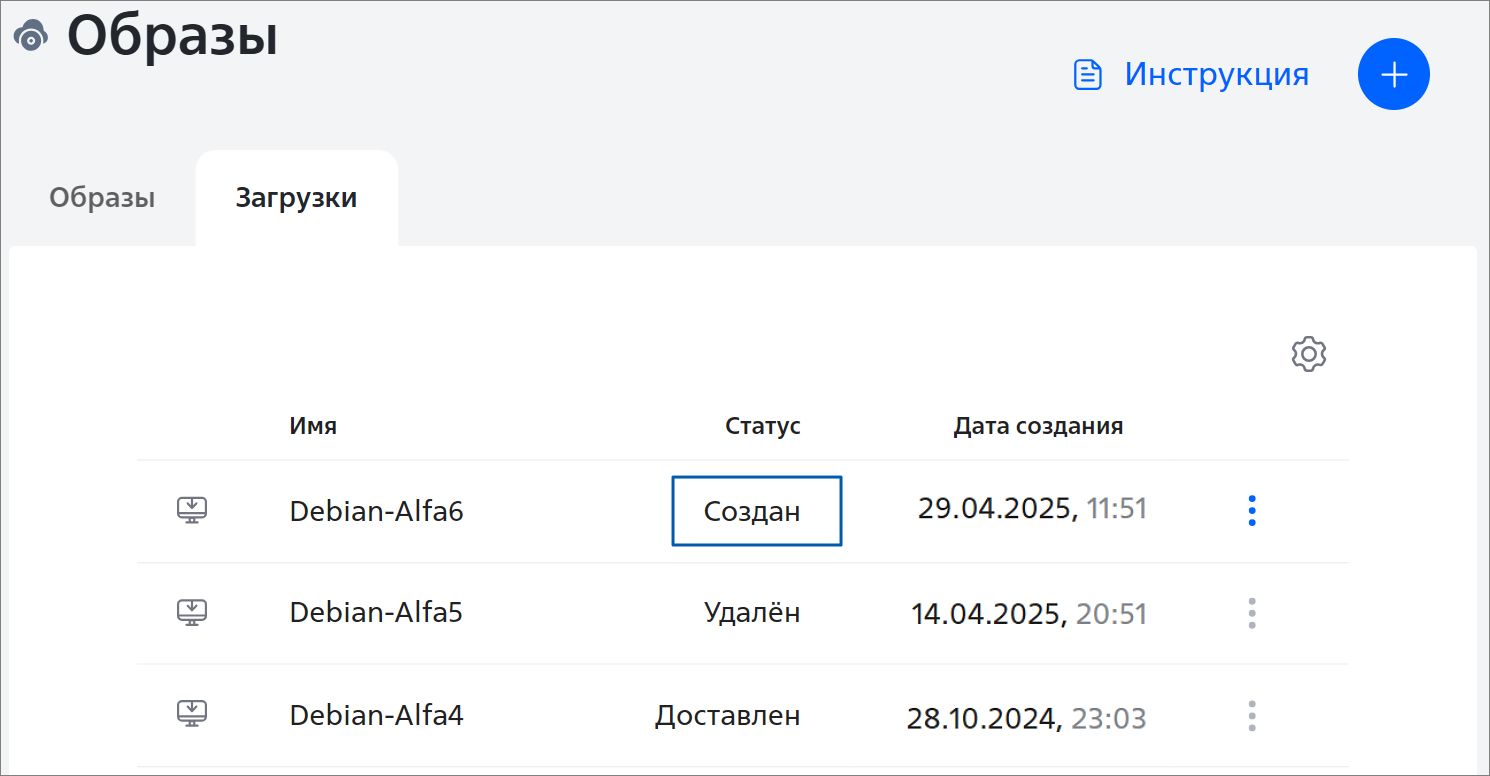
Task: Click the Debian-Alfa6 name
Action: [377, 511]
